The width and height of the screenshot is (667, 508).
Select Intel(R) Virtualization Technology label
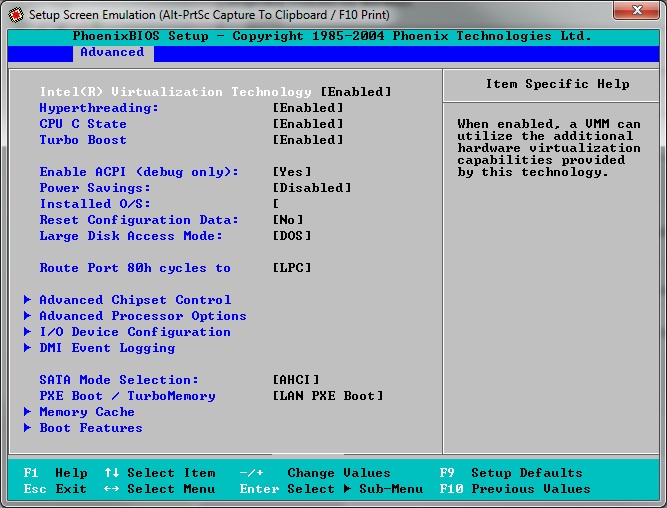[176, 92]
